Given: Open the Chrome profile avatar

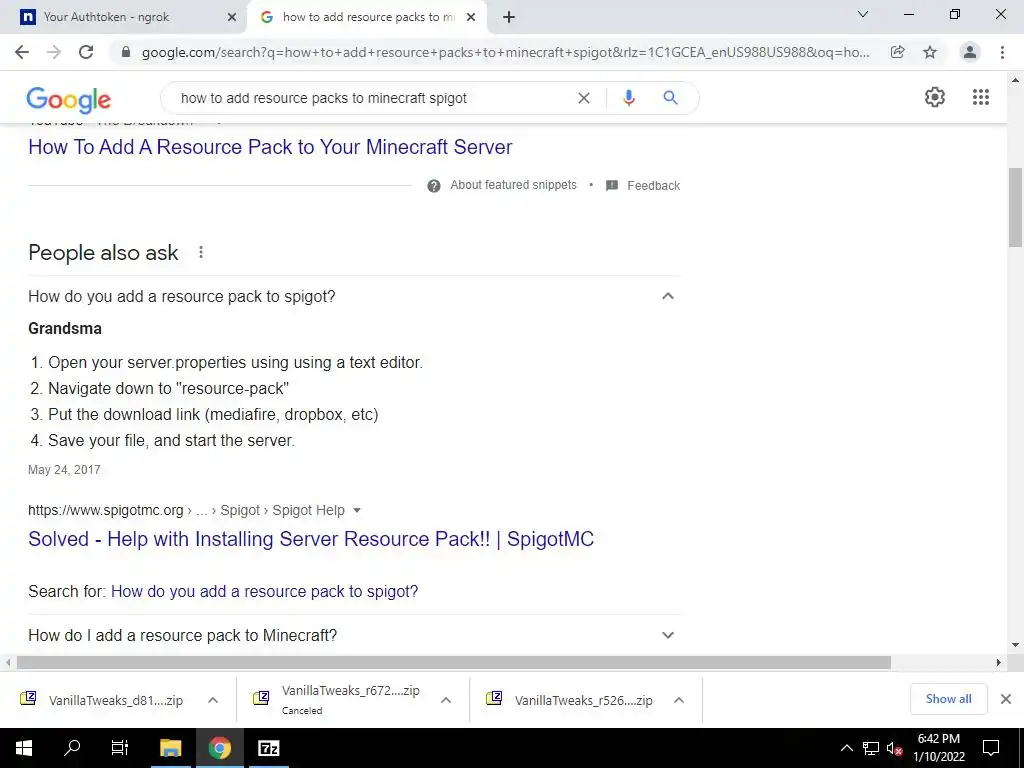Looking at the screenshot, I should pos(970,52).
